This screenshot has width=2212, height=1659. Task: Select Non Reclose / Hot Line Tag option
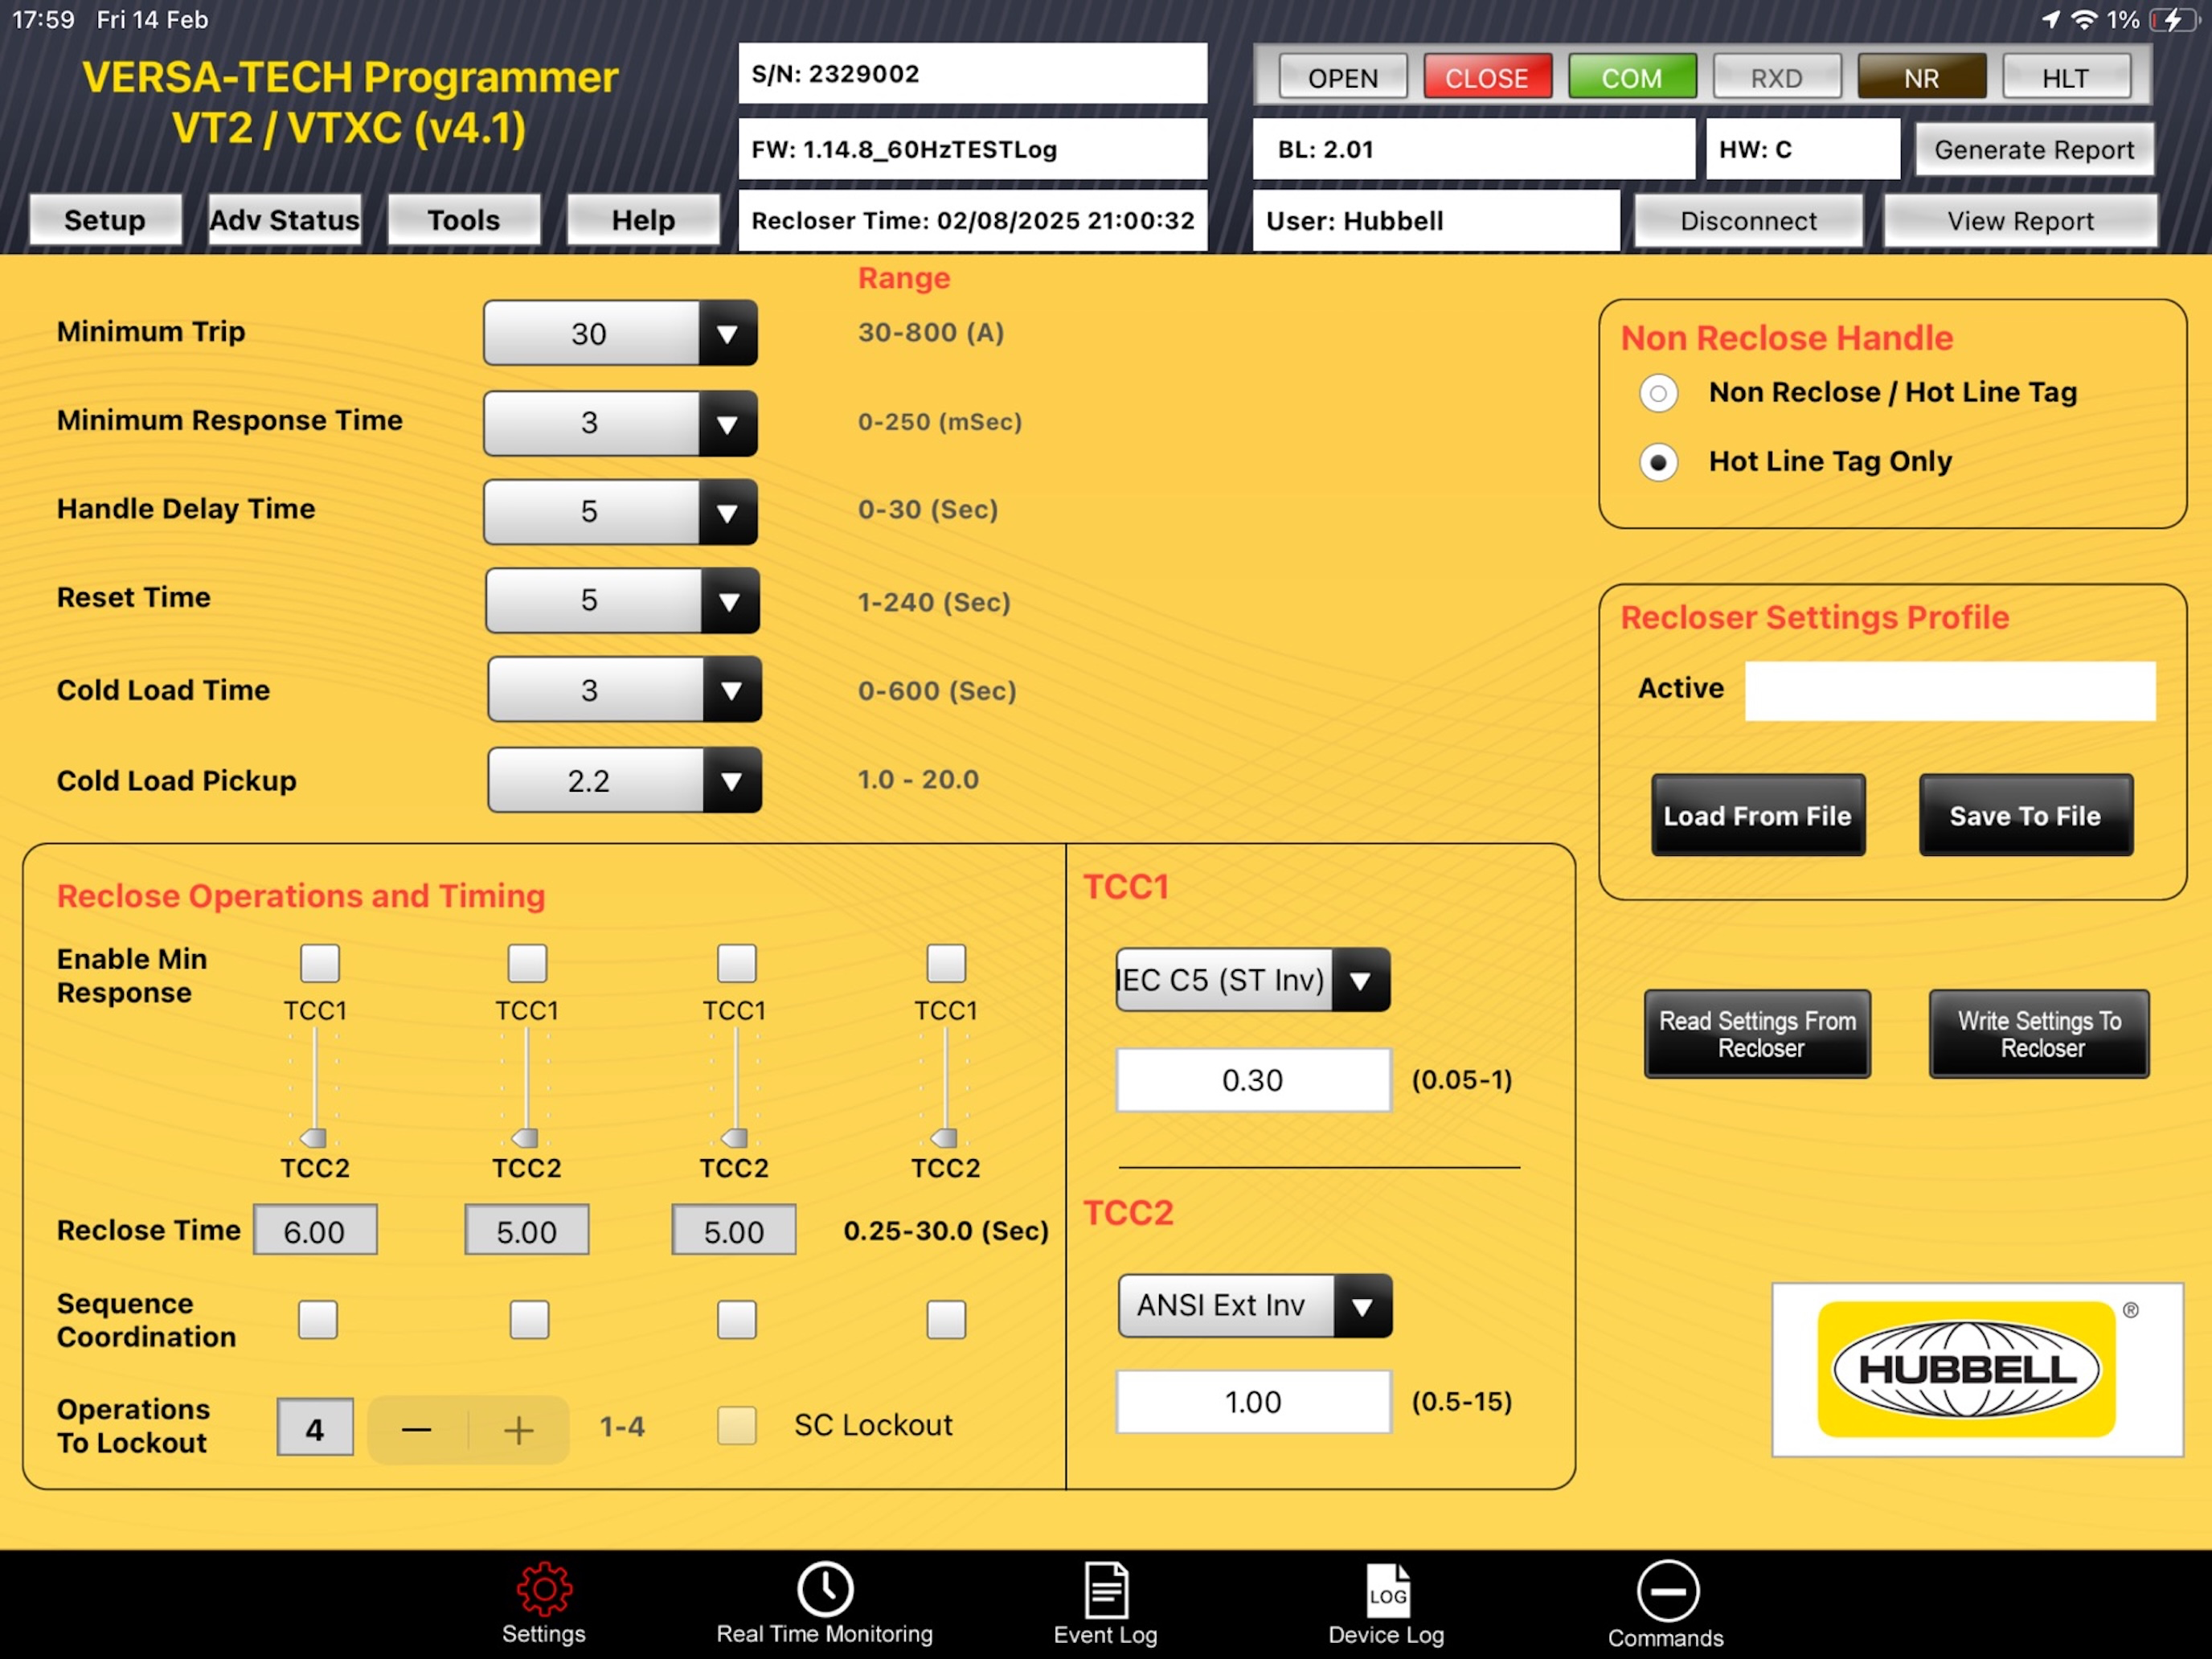click(x=1658, y=393)
